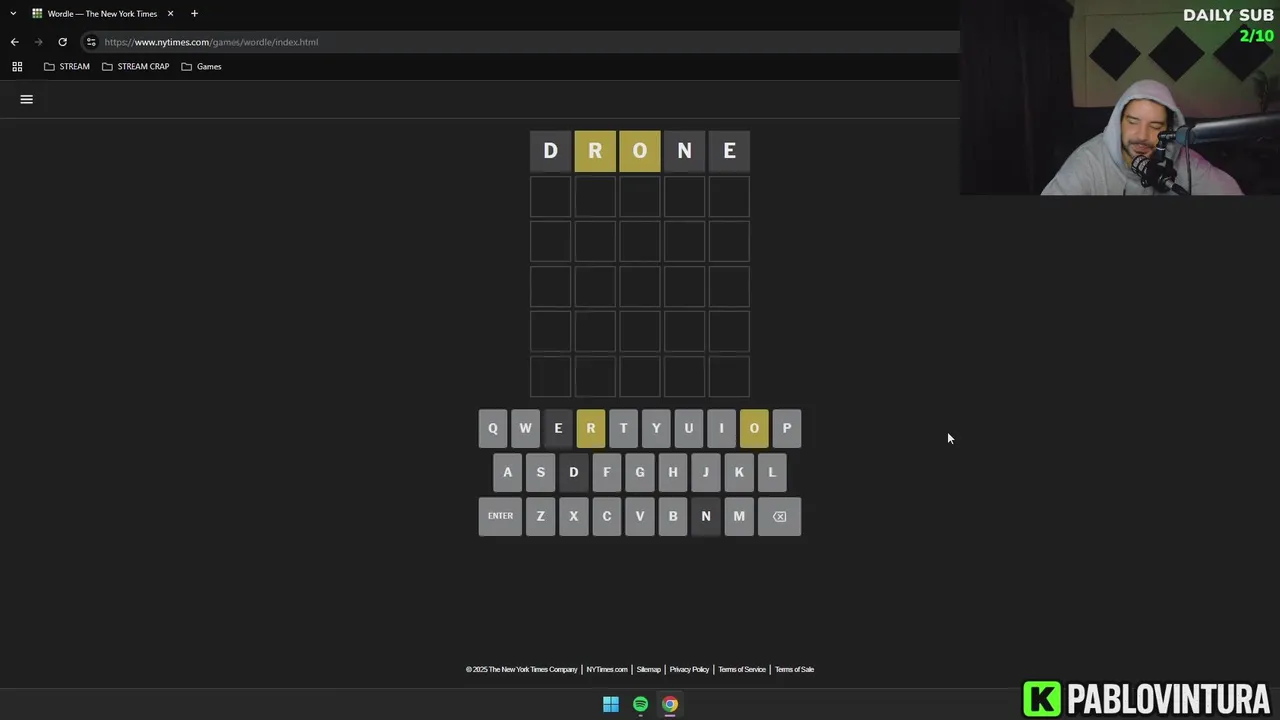
Task: Submit guess with the ENTER key
Action: point(500,516)
